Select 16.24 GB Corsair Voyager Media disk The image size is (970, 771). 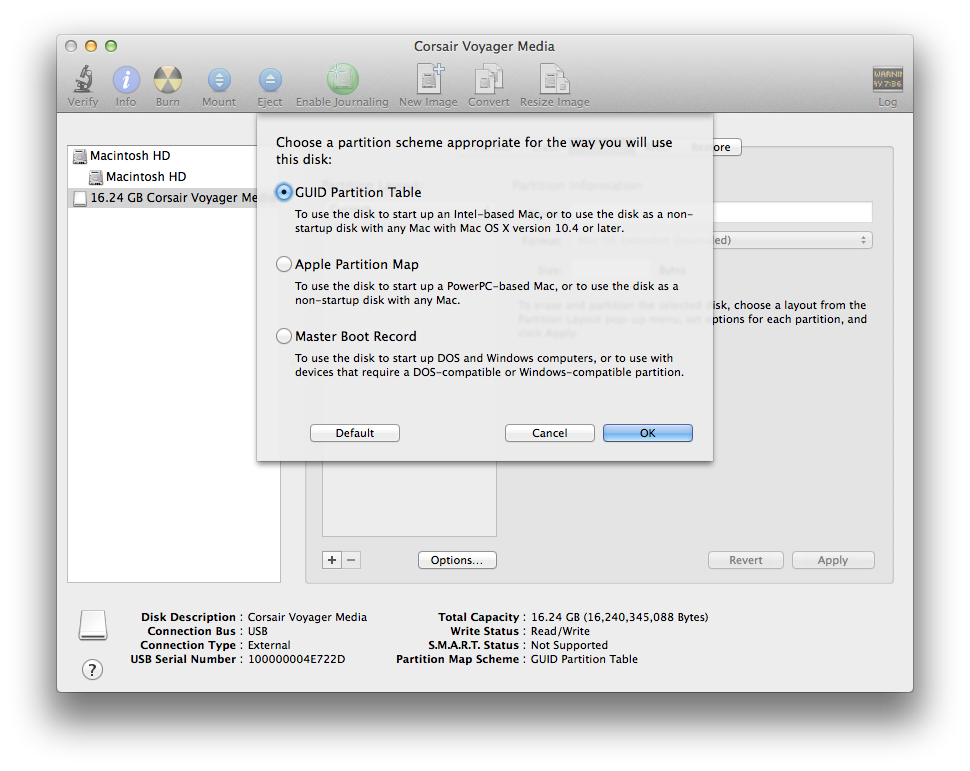pyautogui.click(x=162, y=198)
